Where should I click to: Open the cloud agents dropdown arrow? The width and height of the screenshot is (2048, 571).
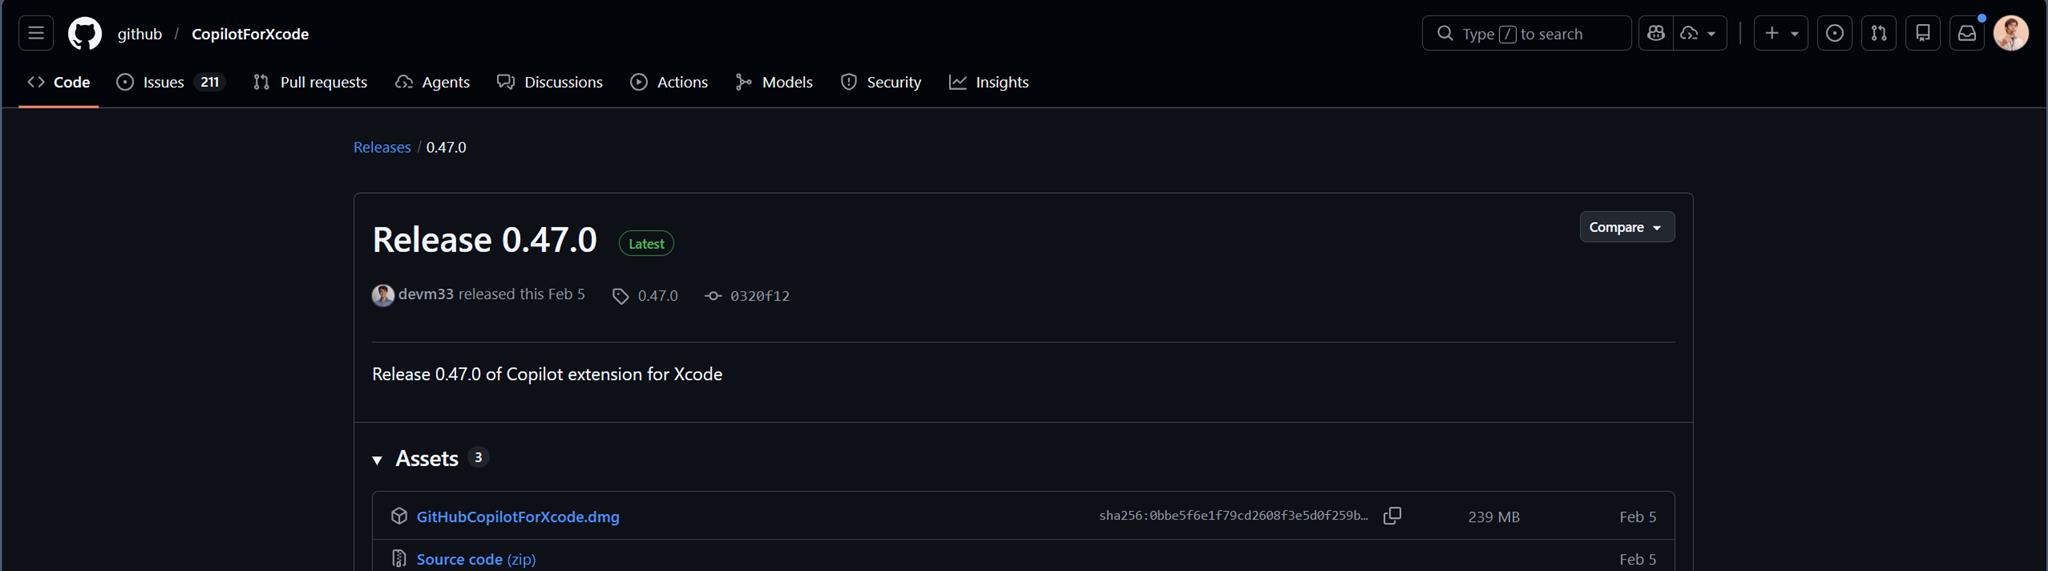click(x=1711, y=33)
